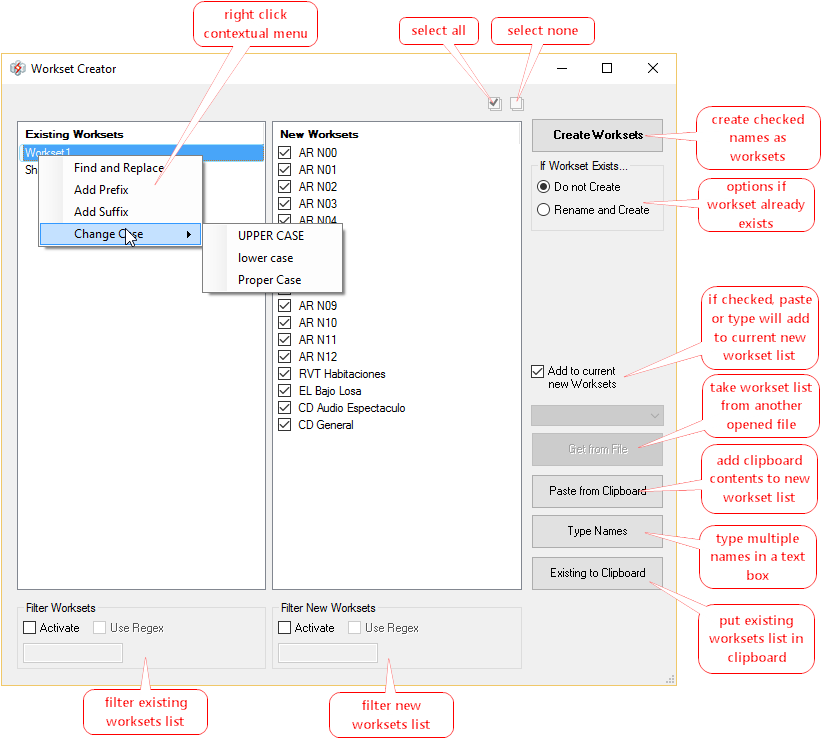Viewport: 821px width, 738px height.
Task: Click the Type Names button
Action: tap(597, 531)
